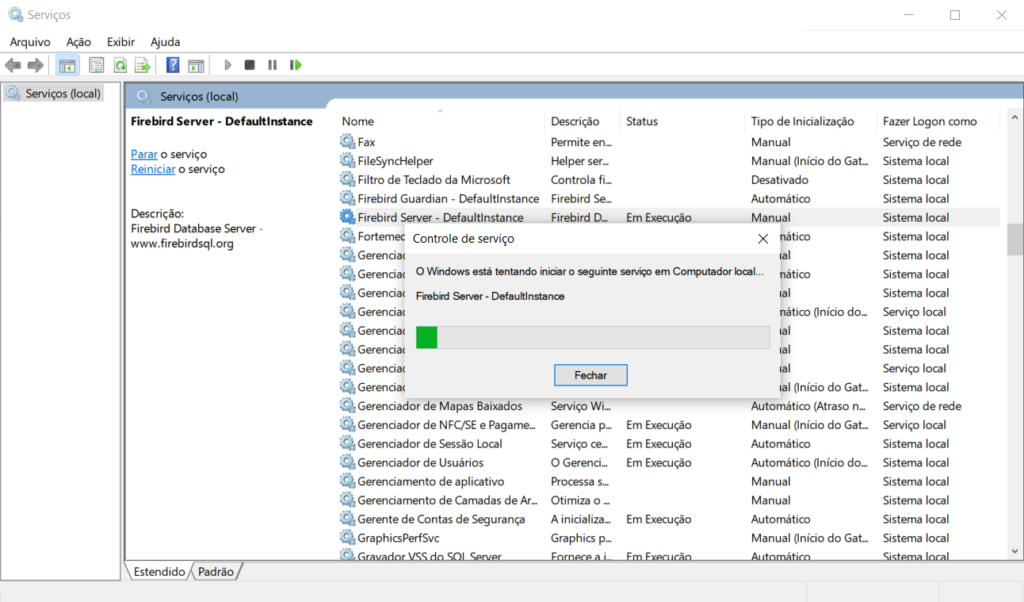Select Serviços (local) in the console tree

[63, 93]
